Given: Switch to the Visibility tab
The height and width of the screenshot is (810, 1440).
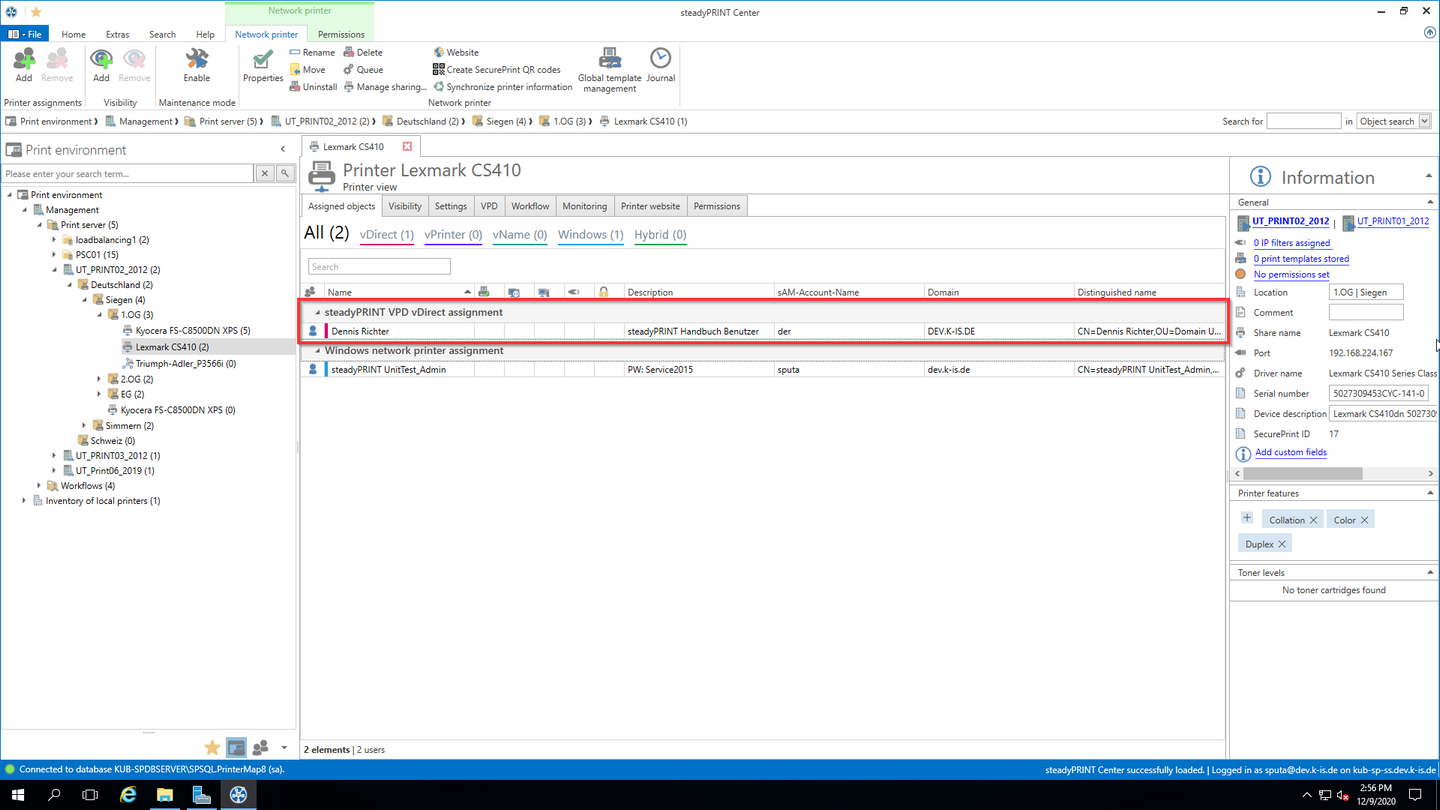Looking at the screenshot, I should (405, 206).
